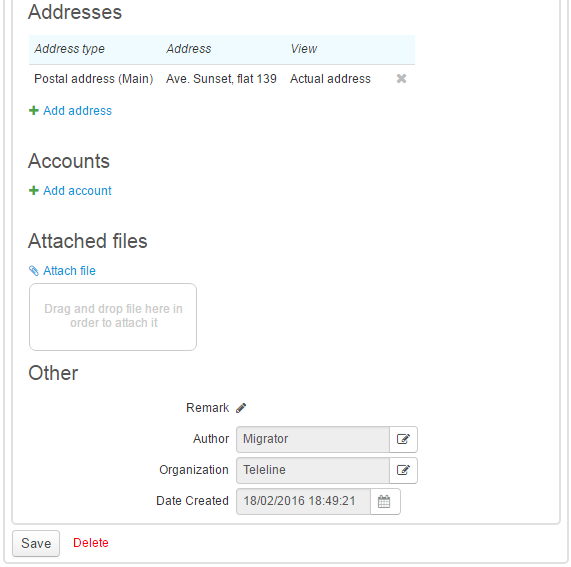This screenshot has height=567, width=571.
Task: Select the Postal address (Main) cell
Action: click(94, 79)
